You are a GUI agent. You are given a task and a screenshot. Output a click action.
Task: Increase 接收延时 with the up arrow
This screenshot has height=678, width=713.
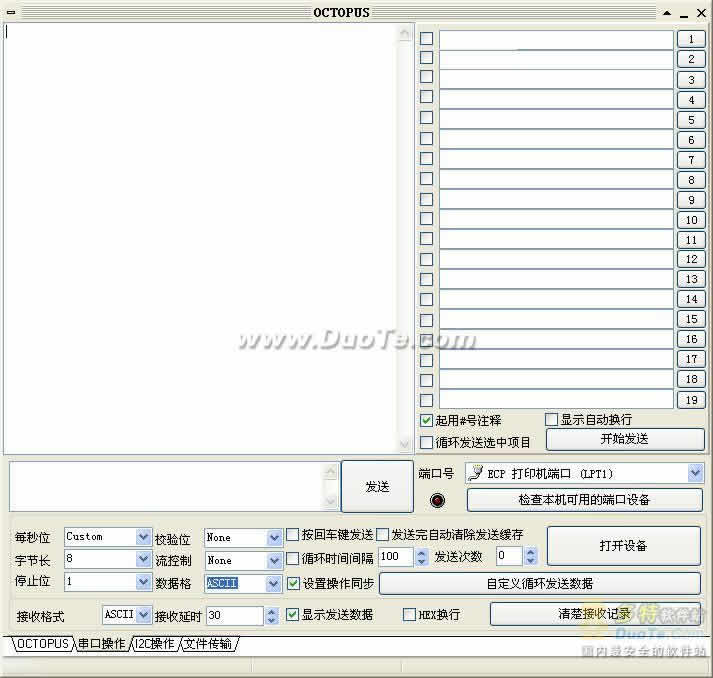pyautogui.click(x=271, y=612)
